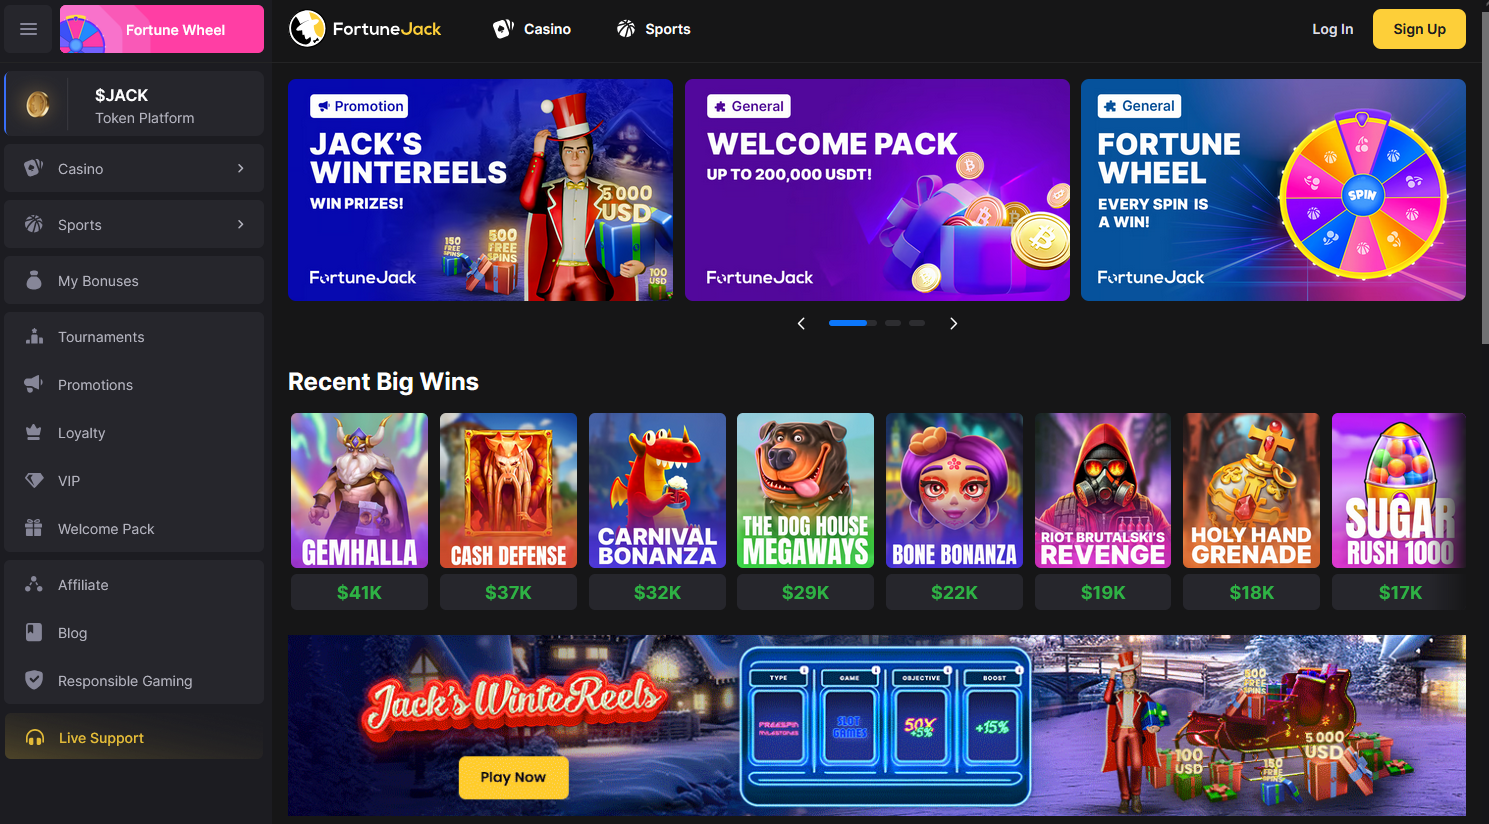Click the Responsible Gaming shield icon
This screenshot has width=1489, height=824.
34,680
